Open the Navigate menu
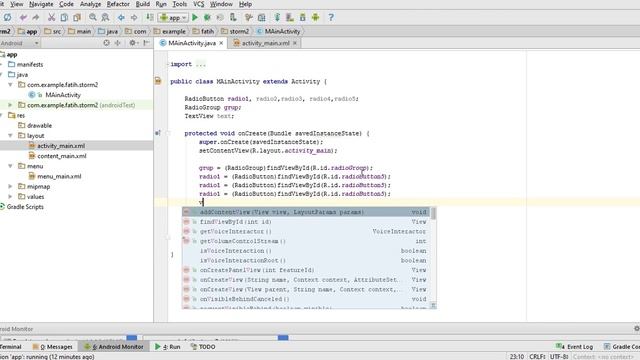640x360 pixels. coord(41,4)
